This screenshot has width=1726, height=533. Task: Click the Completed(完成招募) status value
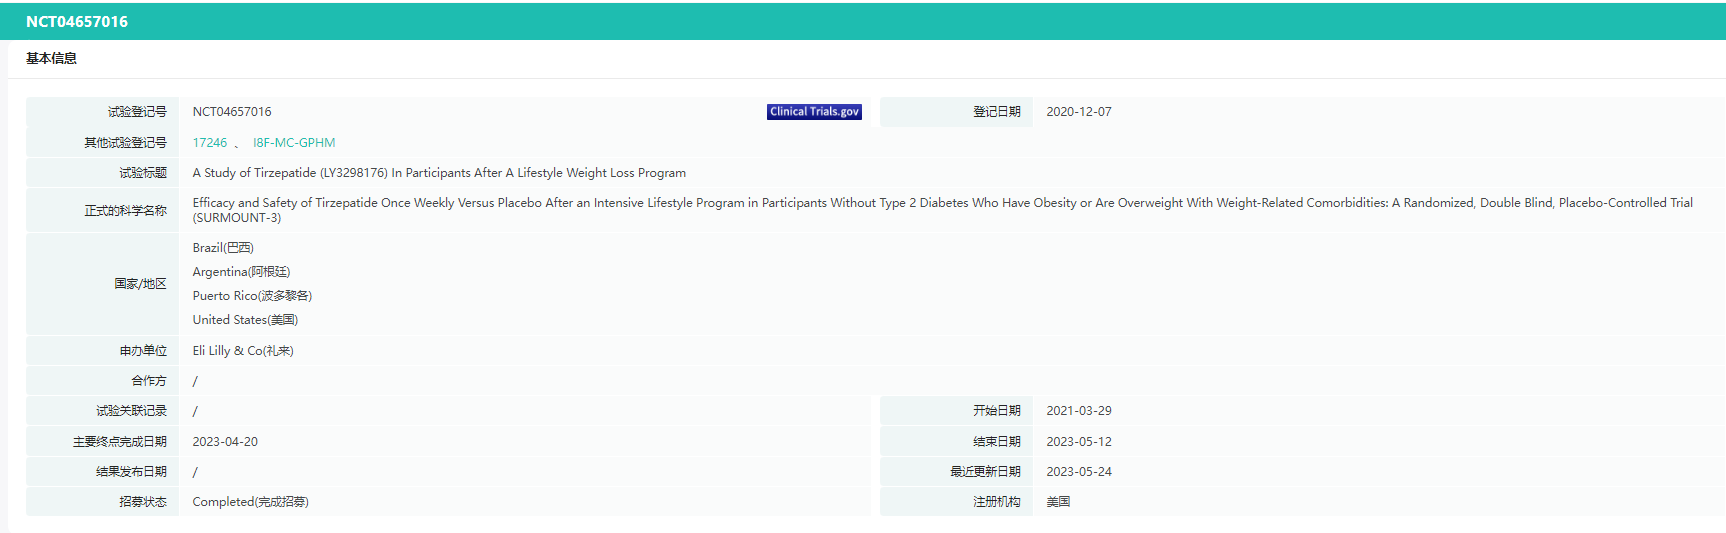pyautogui.click(x=250, y=502)
